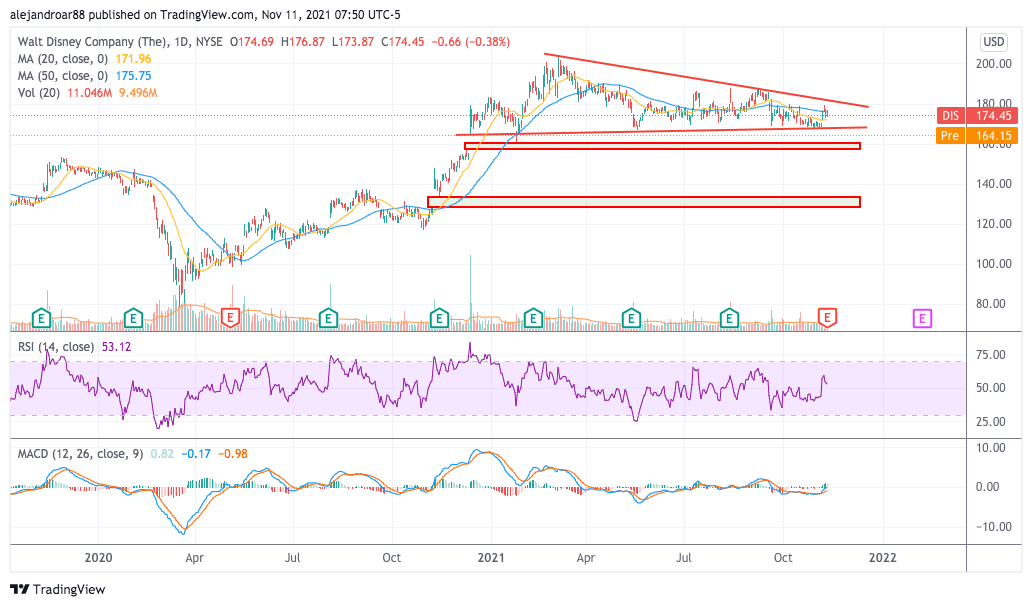Click the magenta upcoming earnings marker
The width and height of the screenshot is (1032, 607).
click(922, 319)
